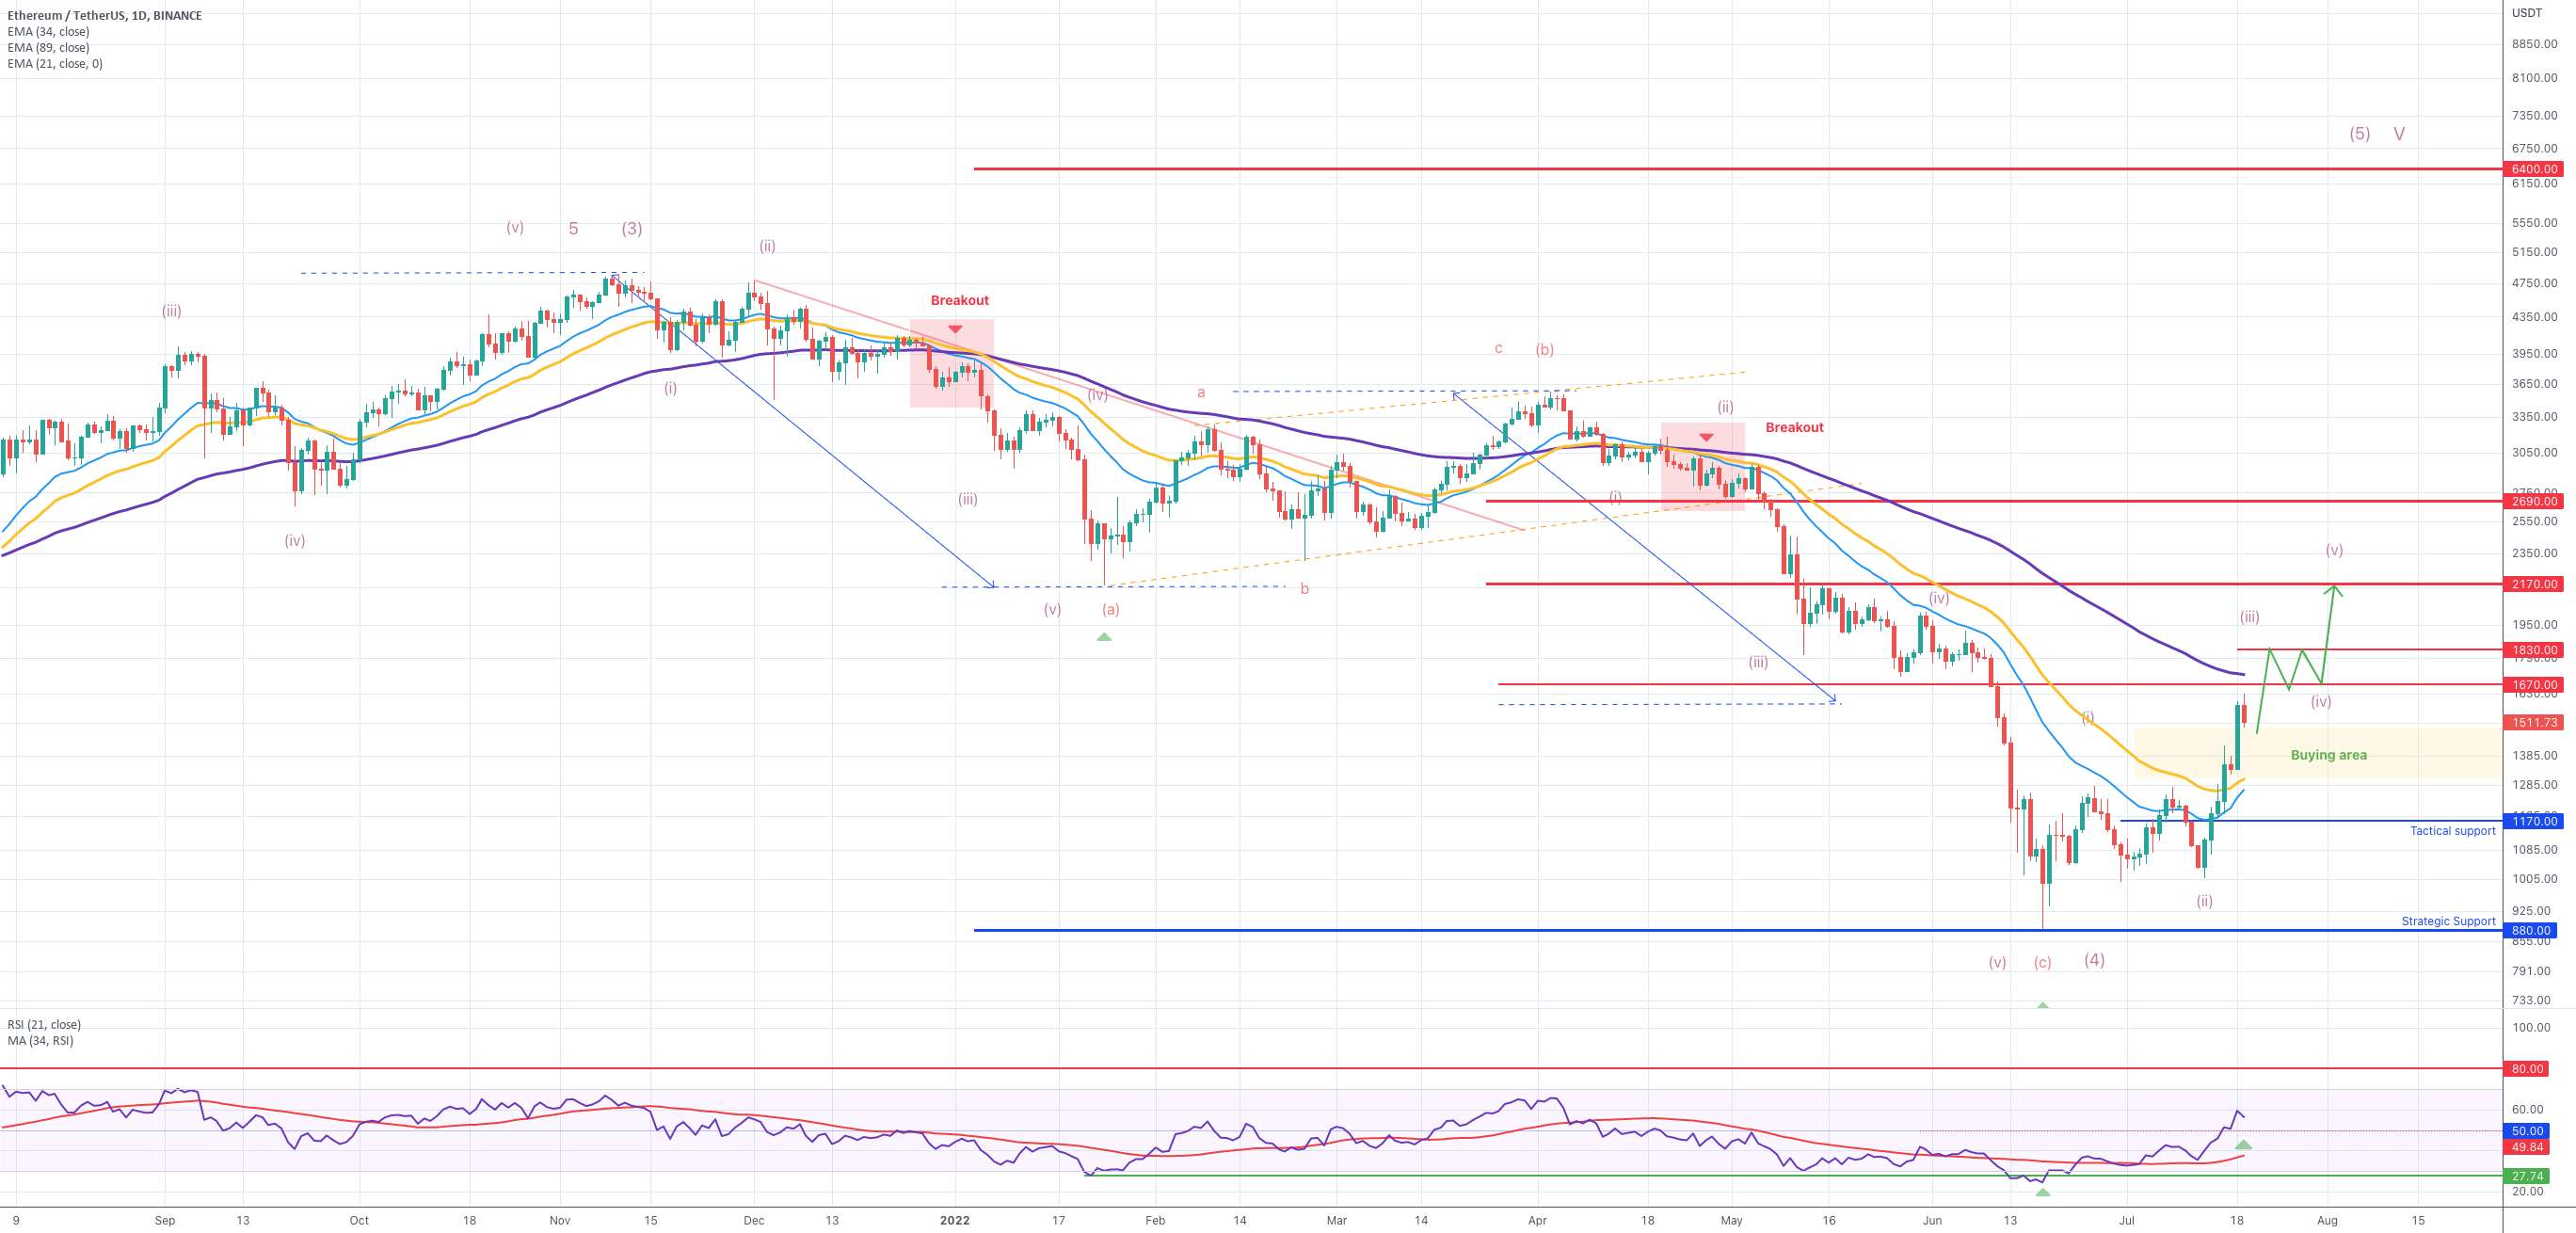Select the EMA (89, close) indicator legend
This screenshot has height=1233, width=2576.
click(48, 47)
